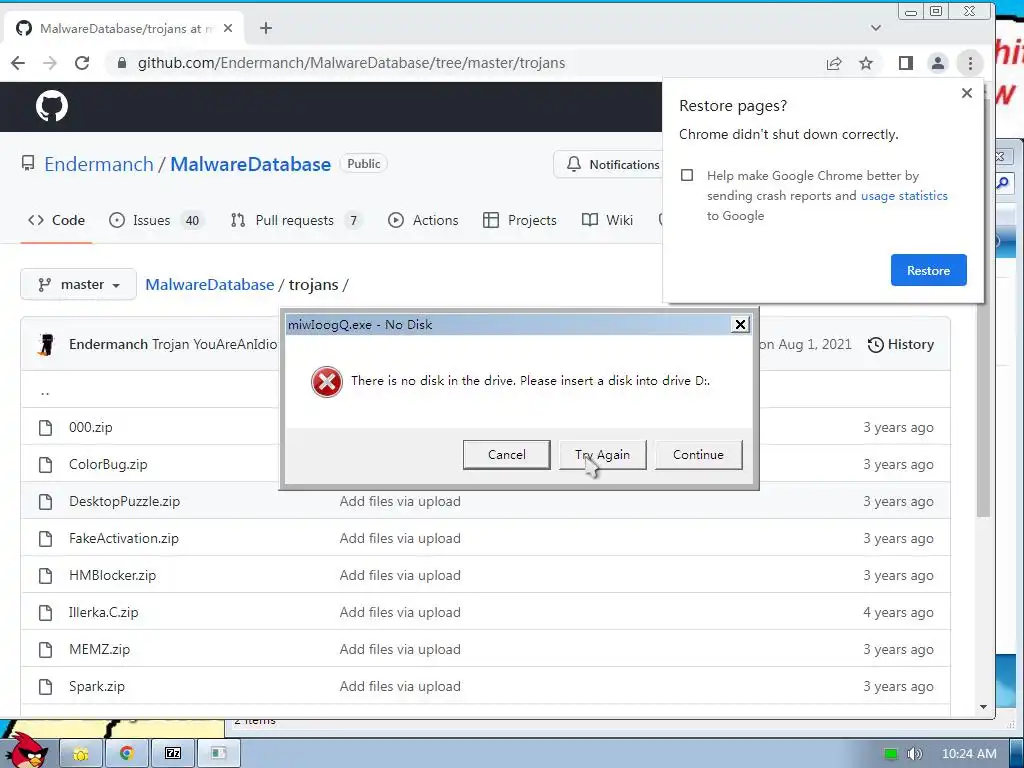Click the Angry Birds start button
1024x768 pixels.
29,751
